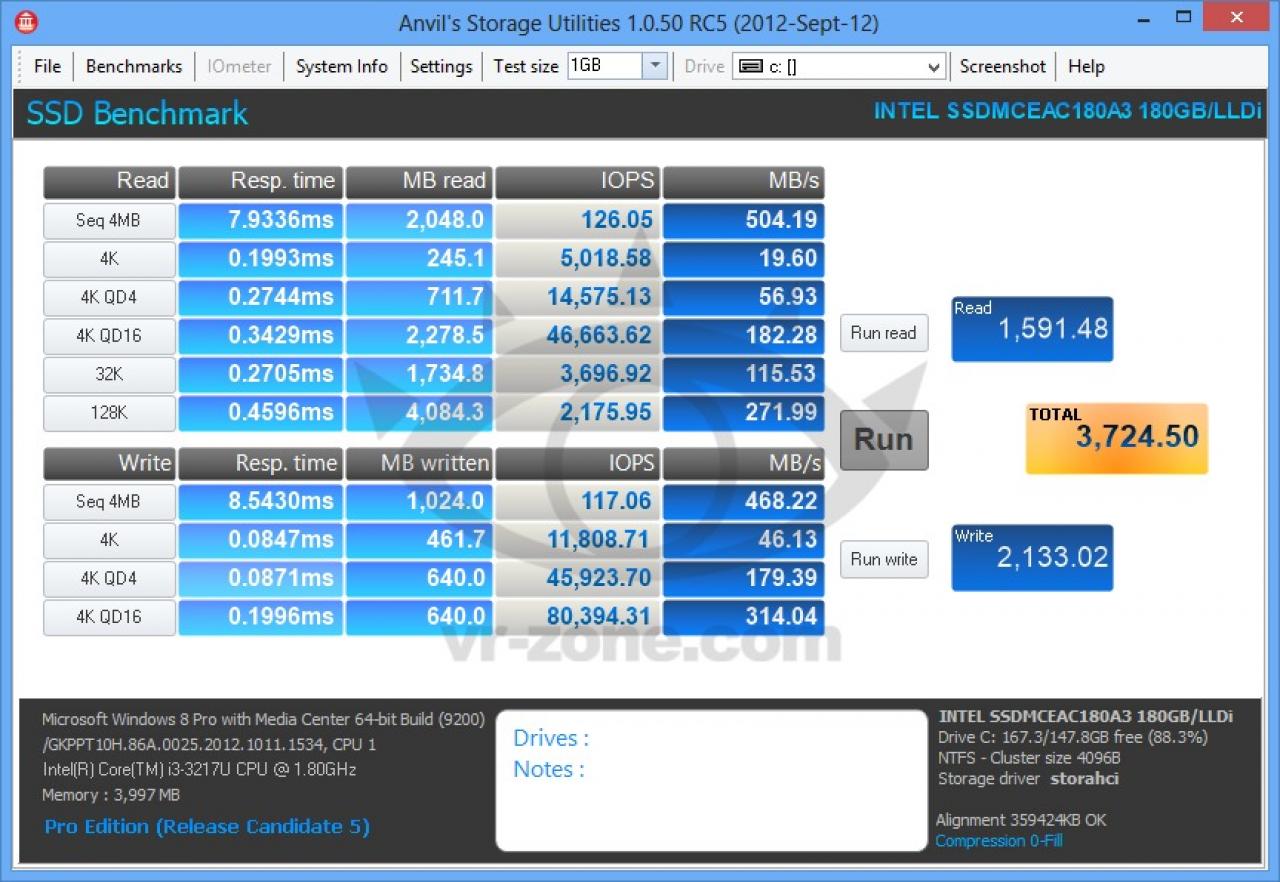Image resolution: width=1280 pixels, height=882 pixels.
Task: Click the Write column header
Action: (x=109, y=464)
